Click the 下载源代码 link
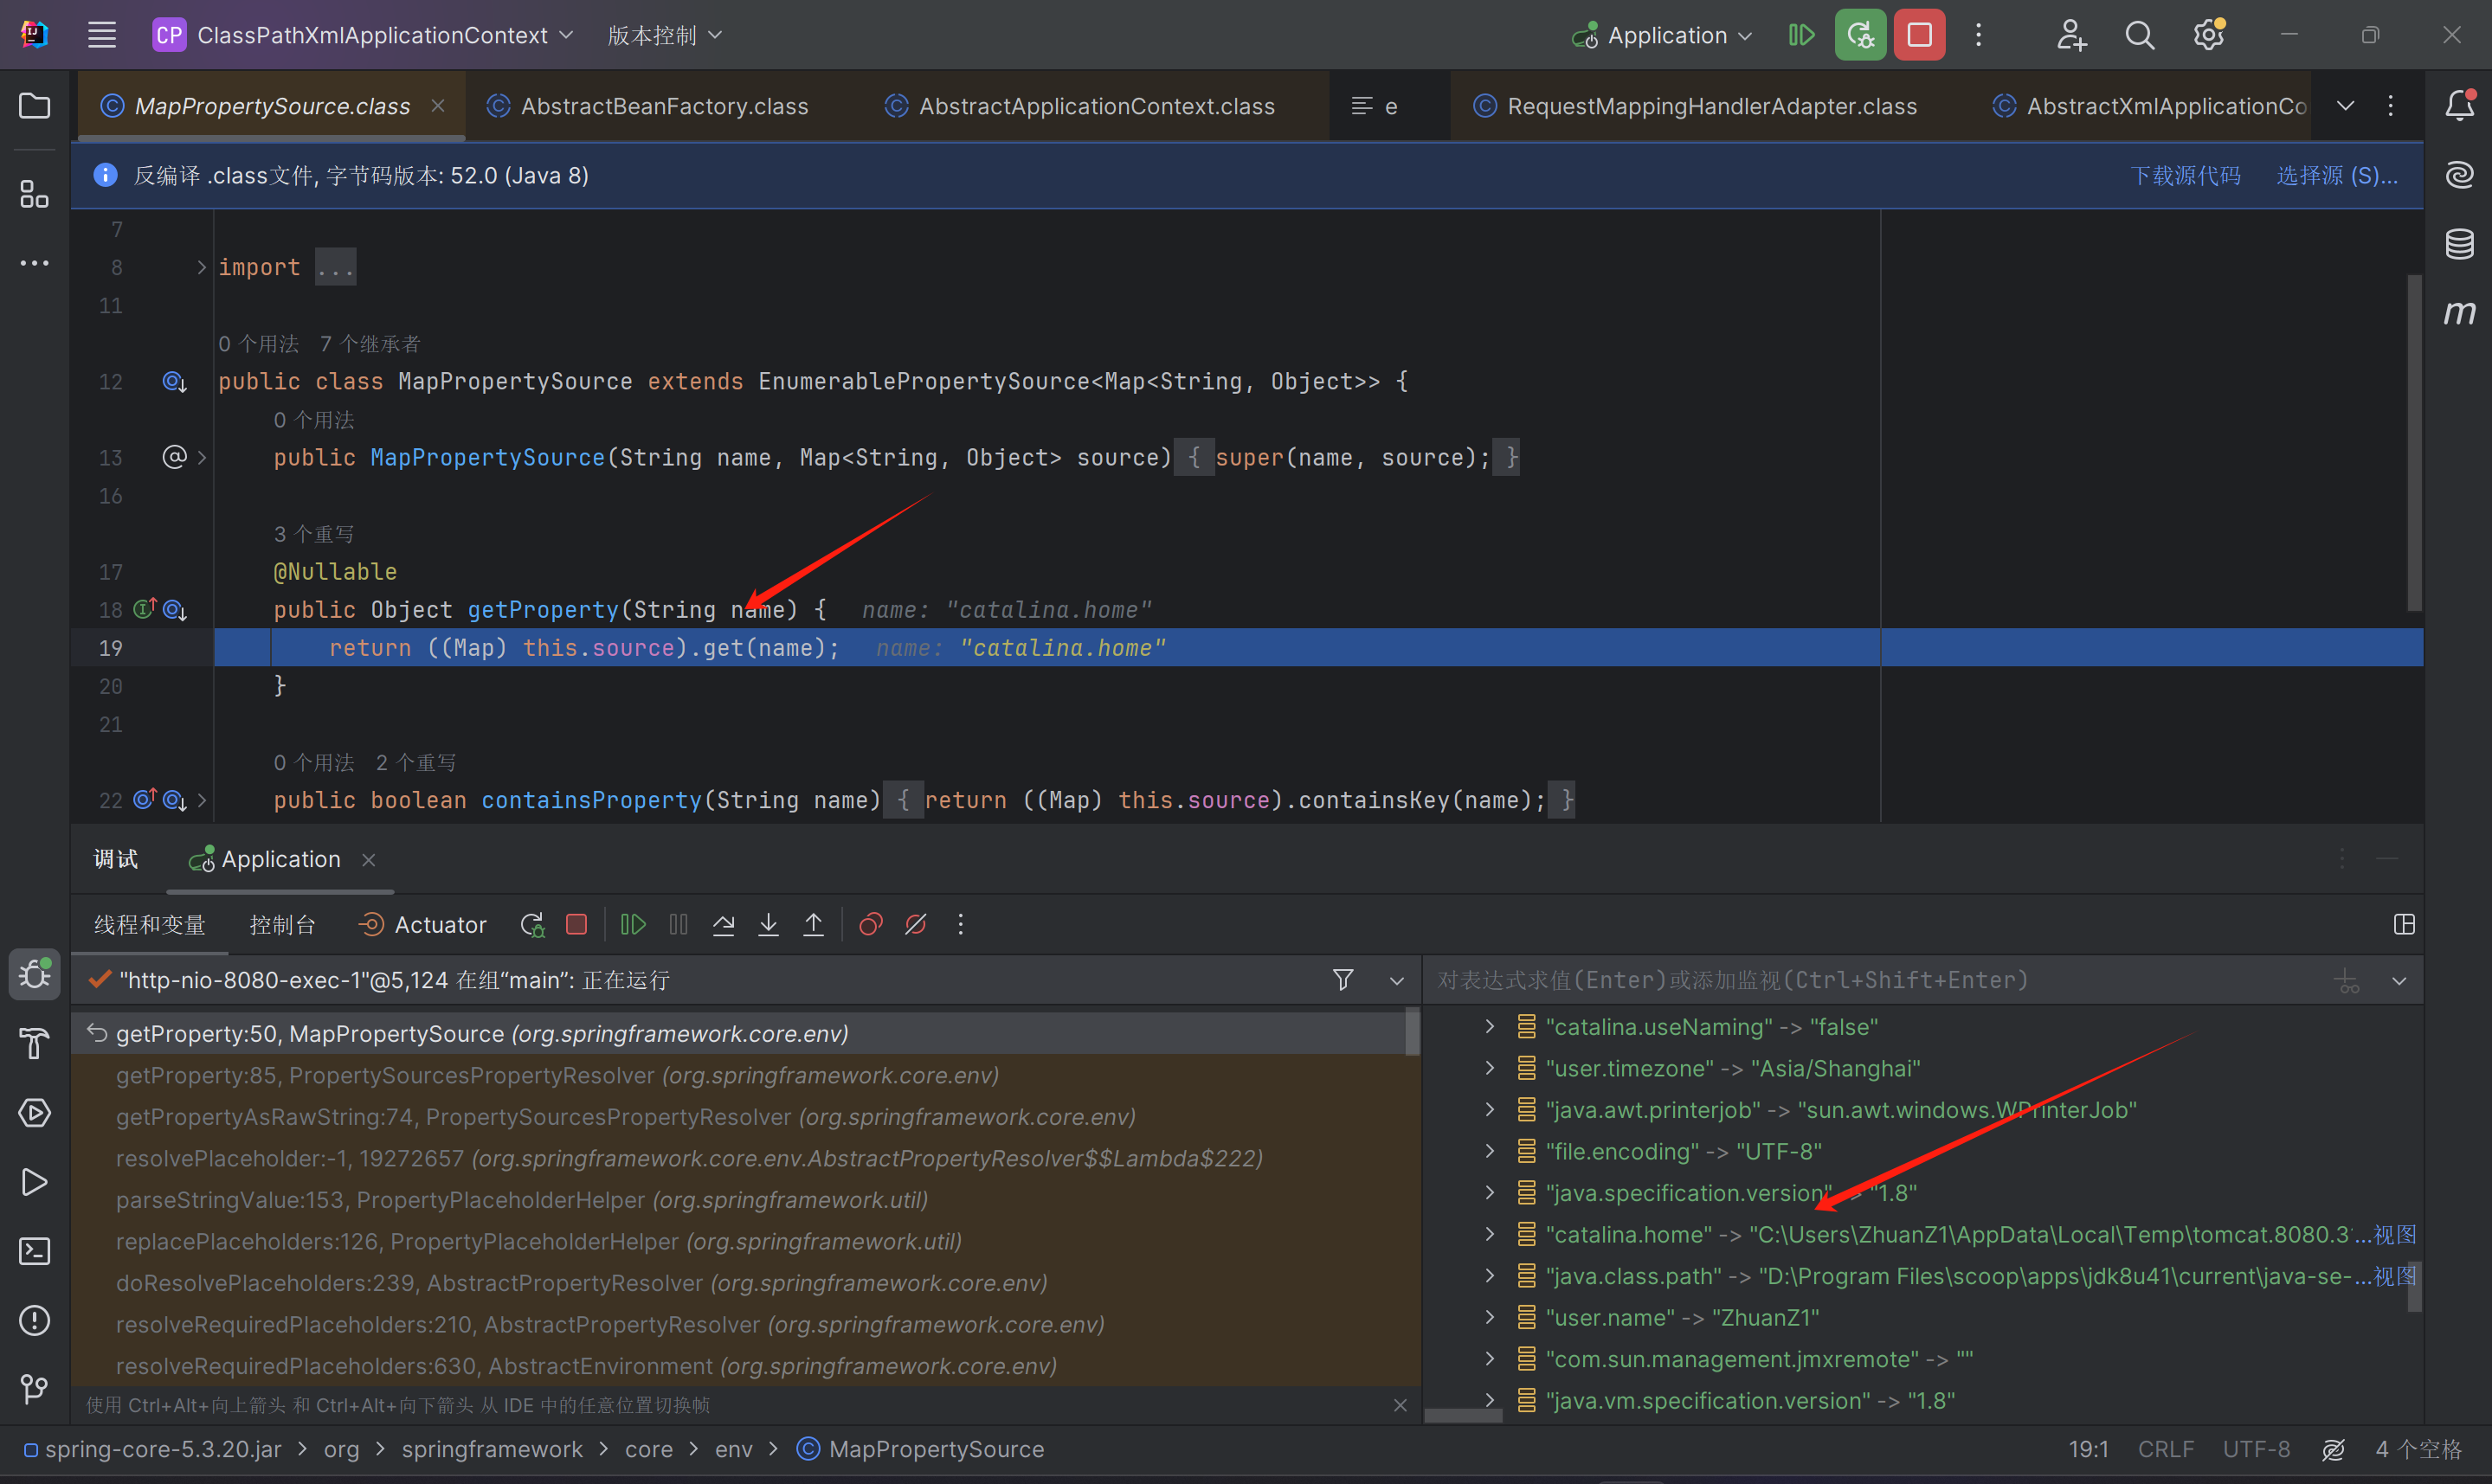The height and width of the screenshot is (1484, 2492). [x=2185, y=176]
